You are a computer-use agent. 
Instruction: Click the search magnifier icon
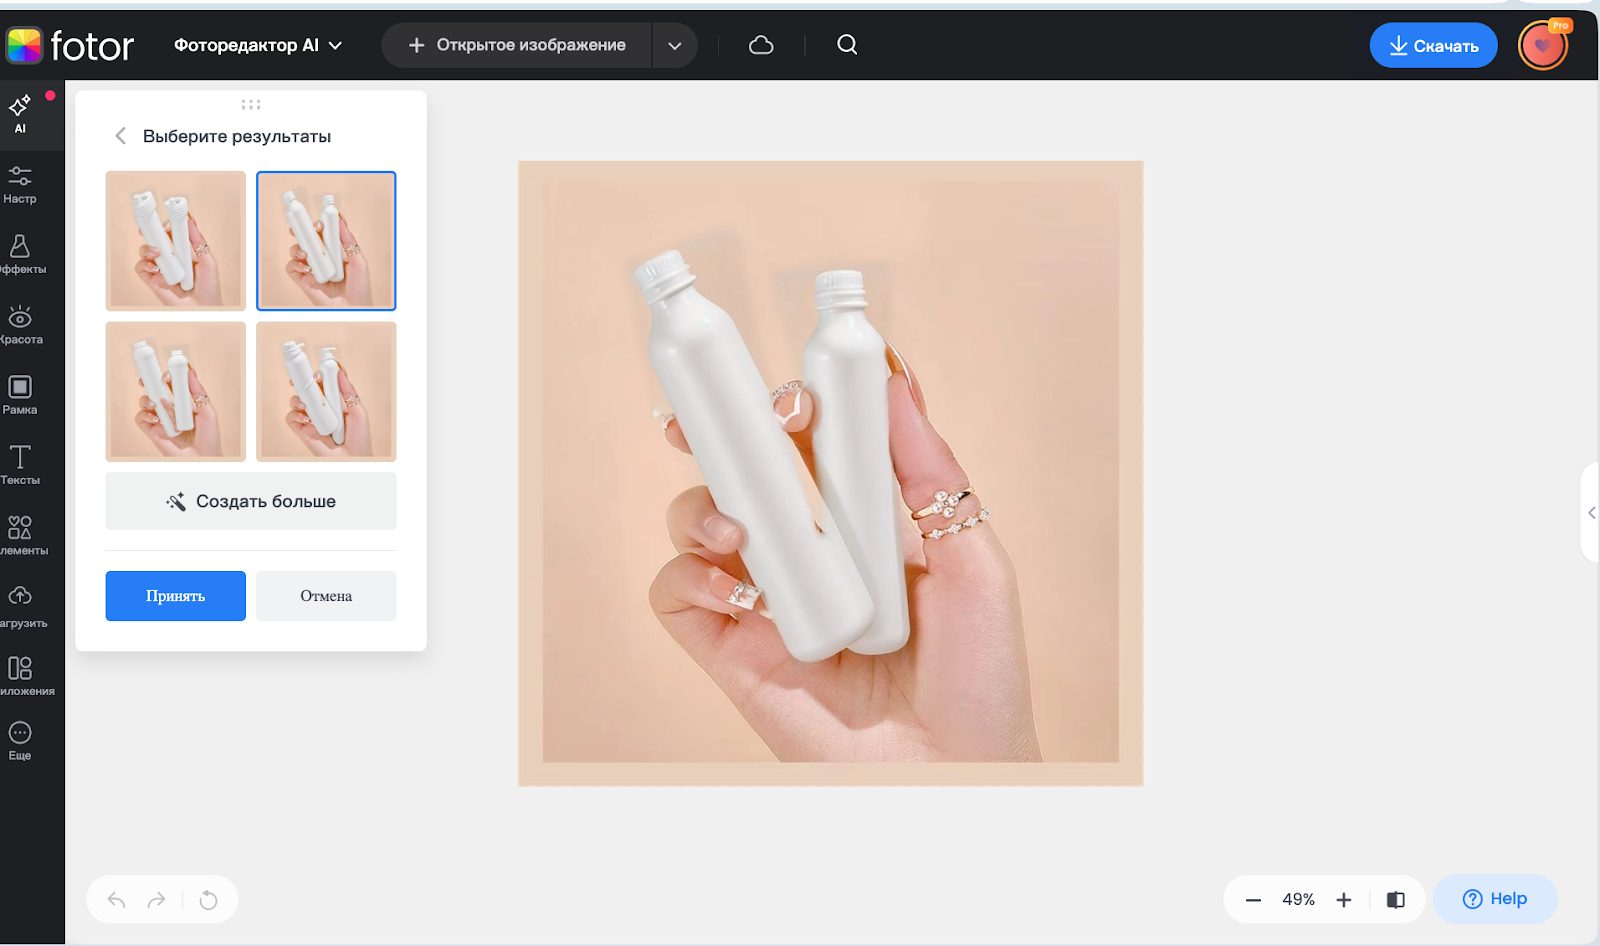pos(847,45)
